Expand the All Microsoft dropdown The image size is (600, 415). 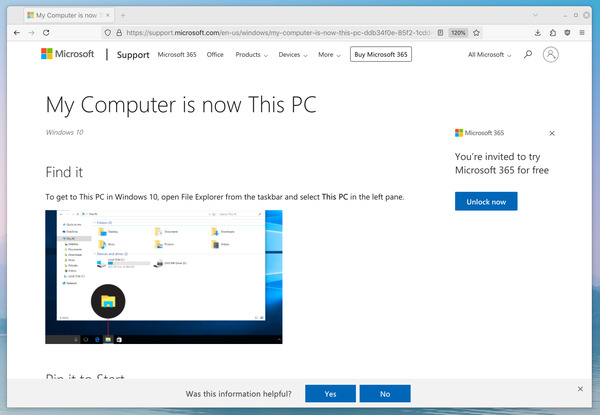pos(489,55)
